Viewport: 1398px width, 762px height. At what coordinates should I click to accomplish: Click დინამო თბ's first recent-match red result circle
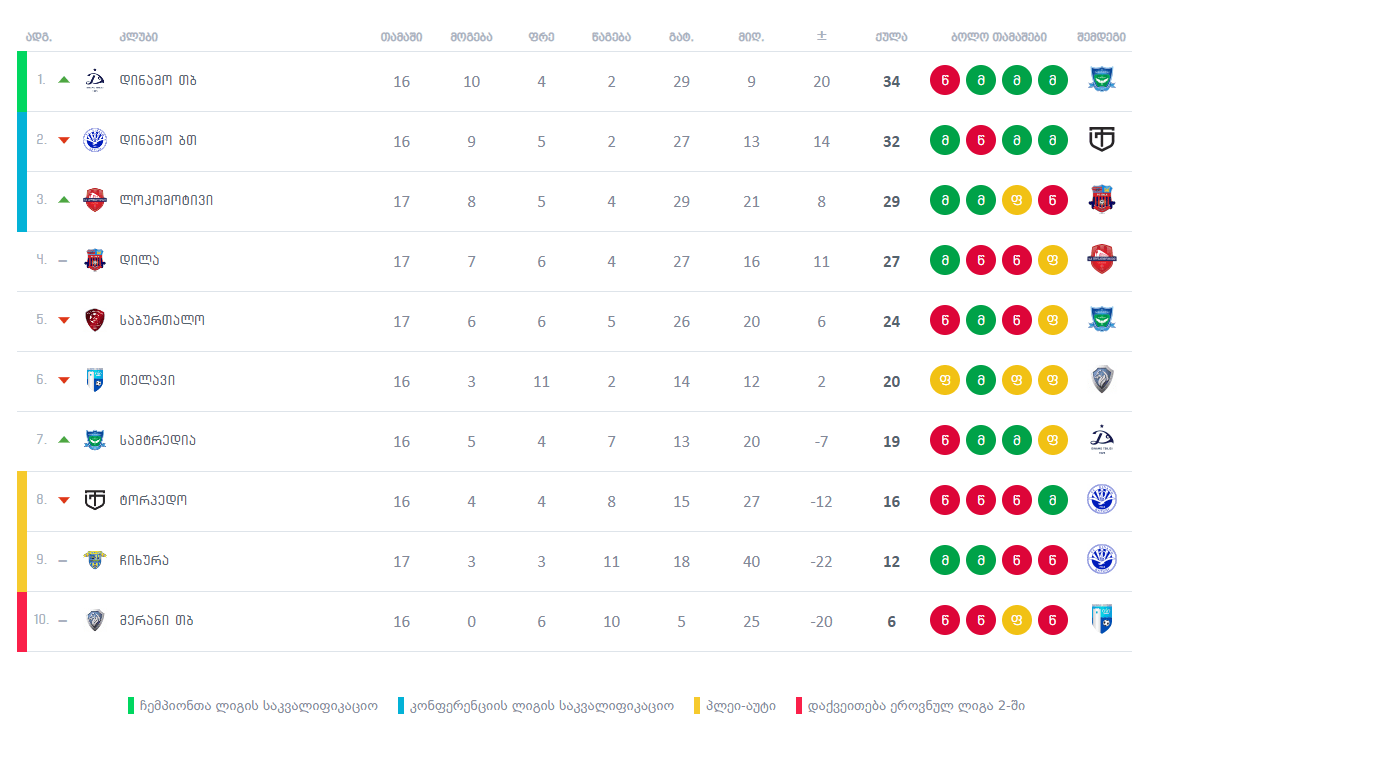[945, 81]
